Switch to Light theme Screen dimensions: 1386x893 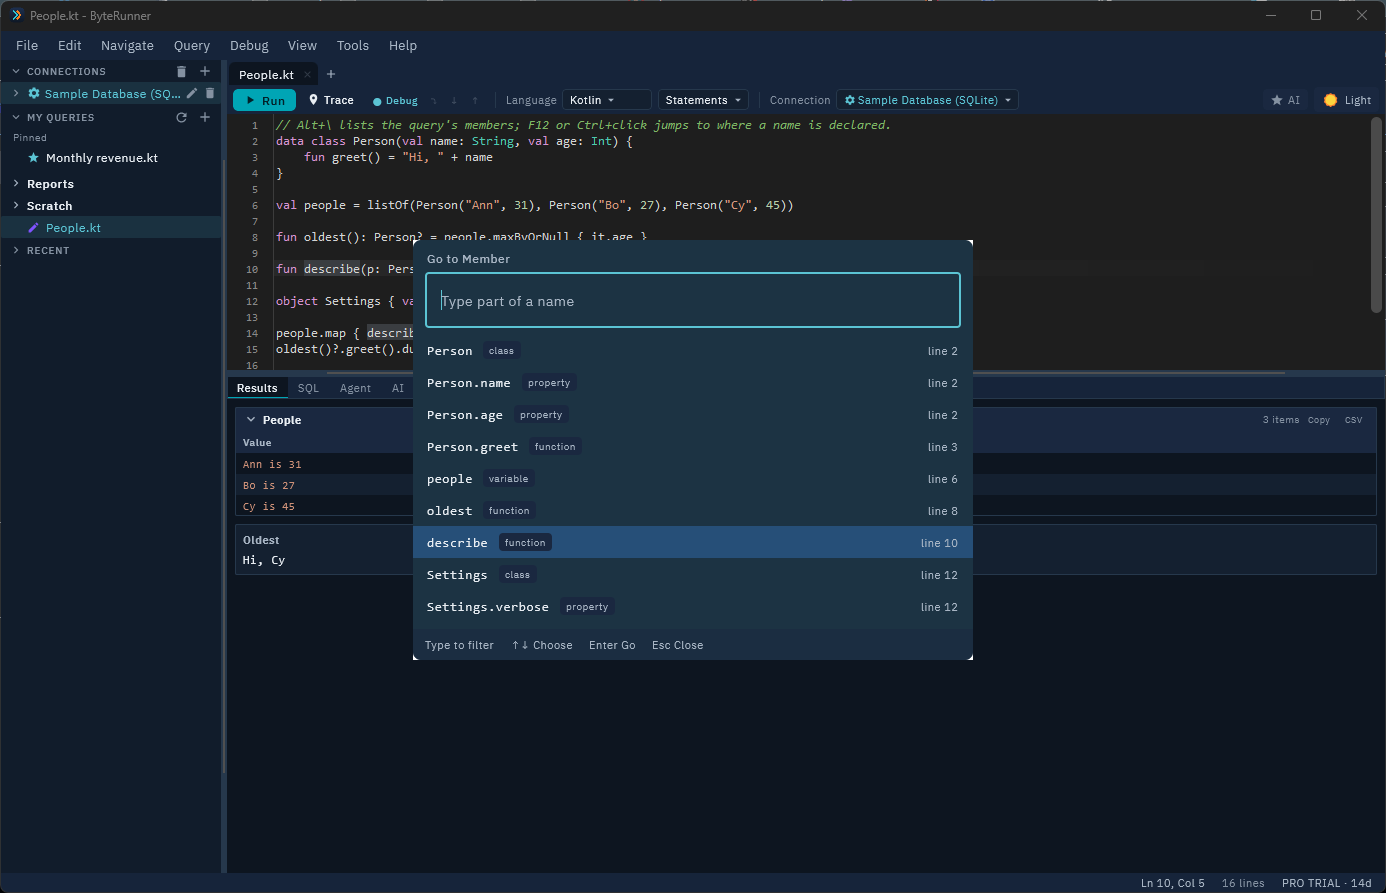(1347, 100)
